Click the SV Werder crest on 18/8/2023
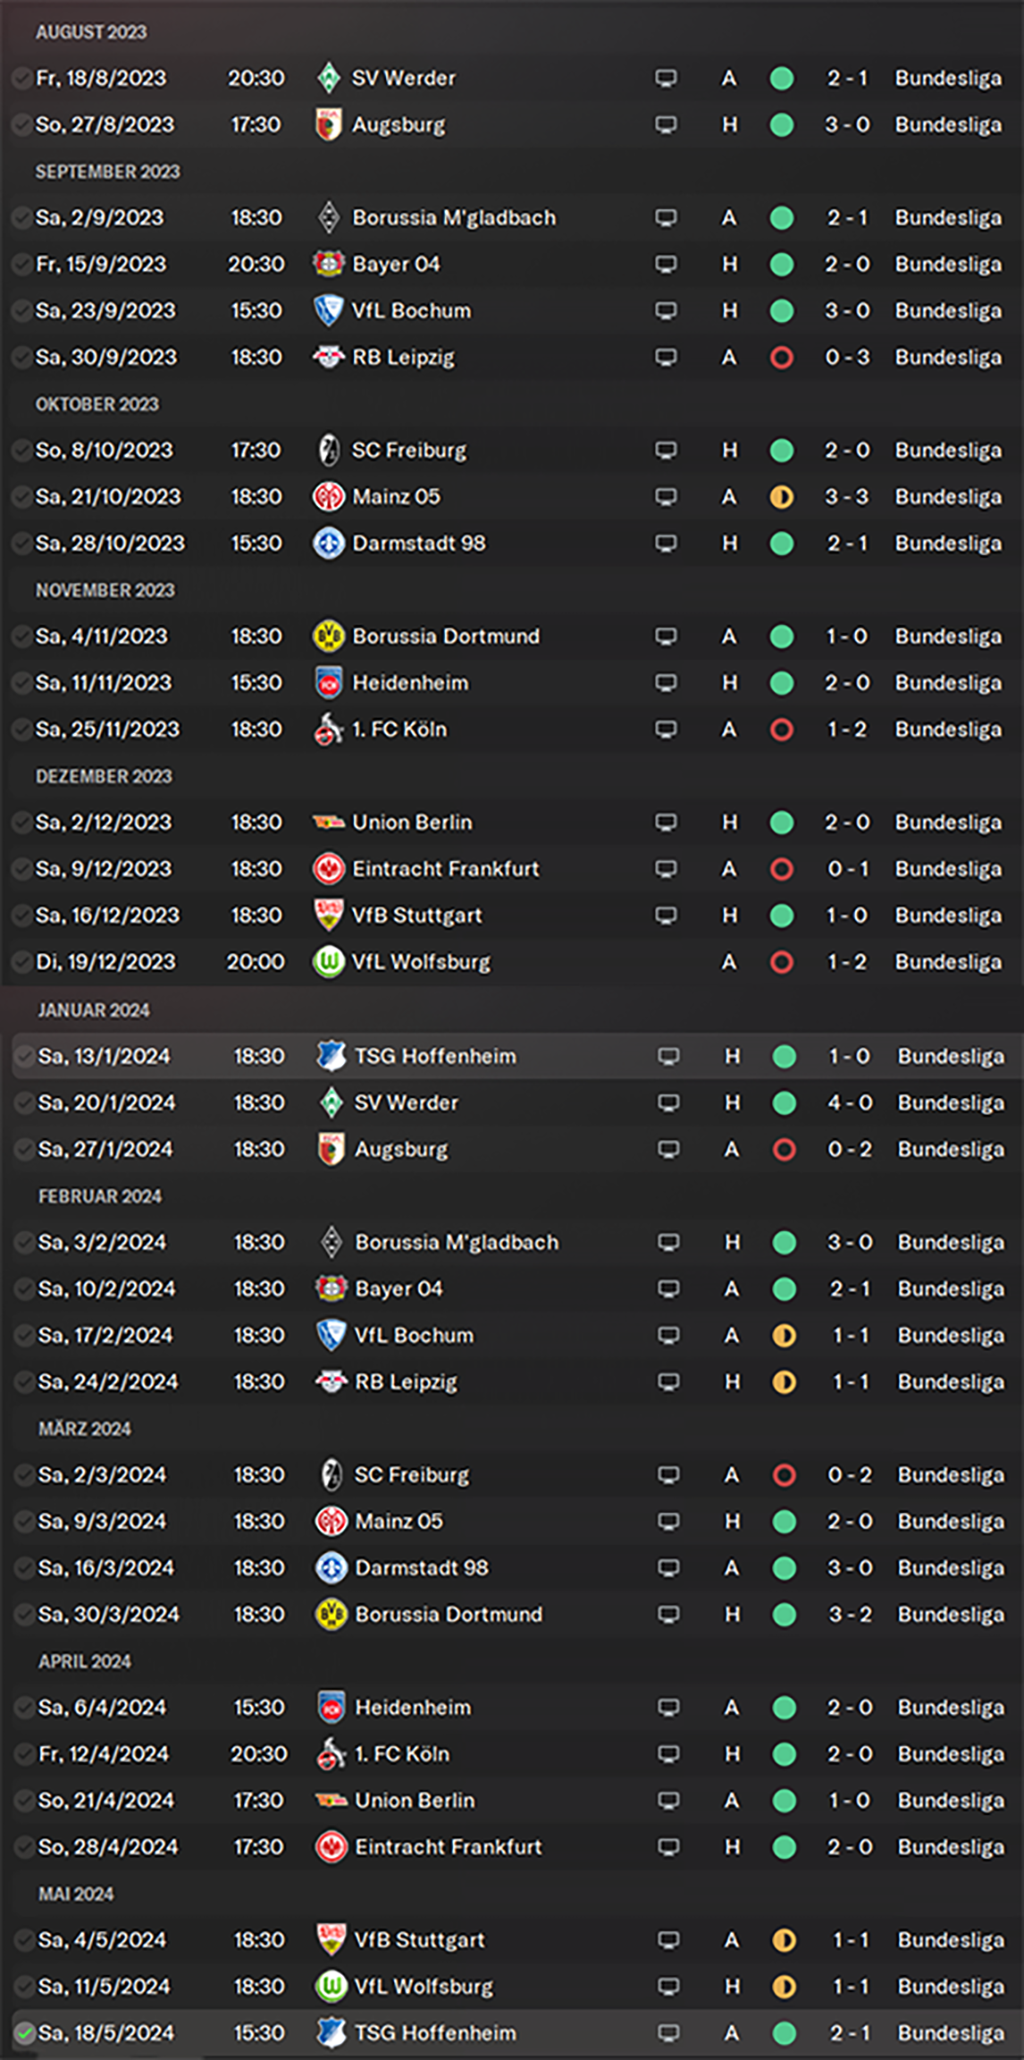Image resolution: width=1024 pixels, height=2060 pixels. pos(328,78)
